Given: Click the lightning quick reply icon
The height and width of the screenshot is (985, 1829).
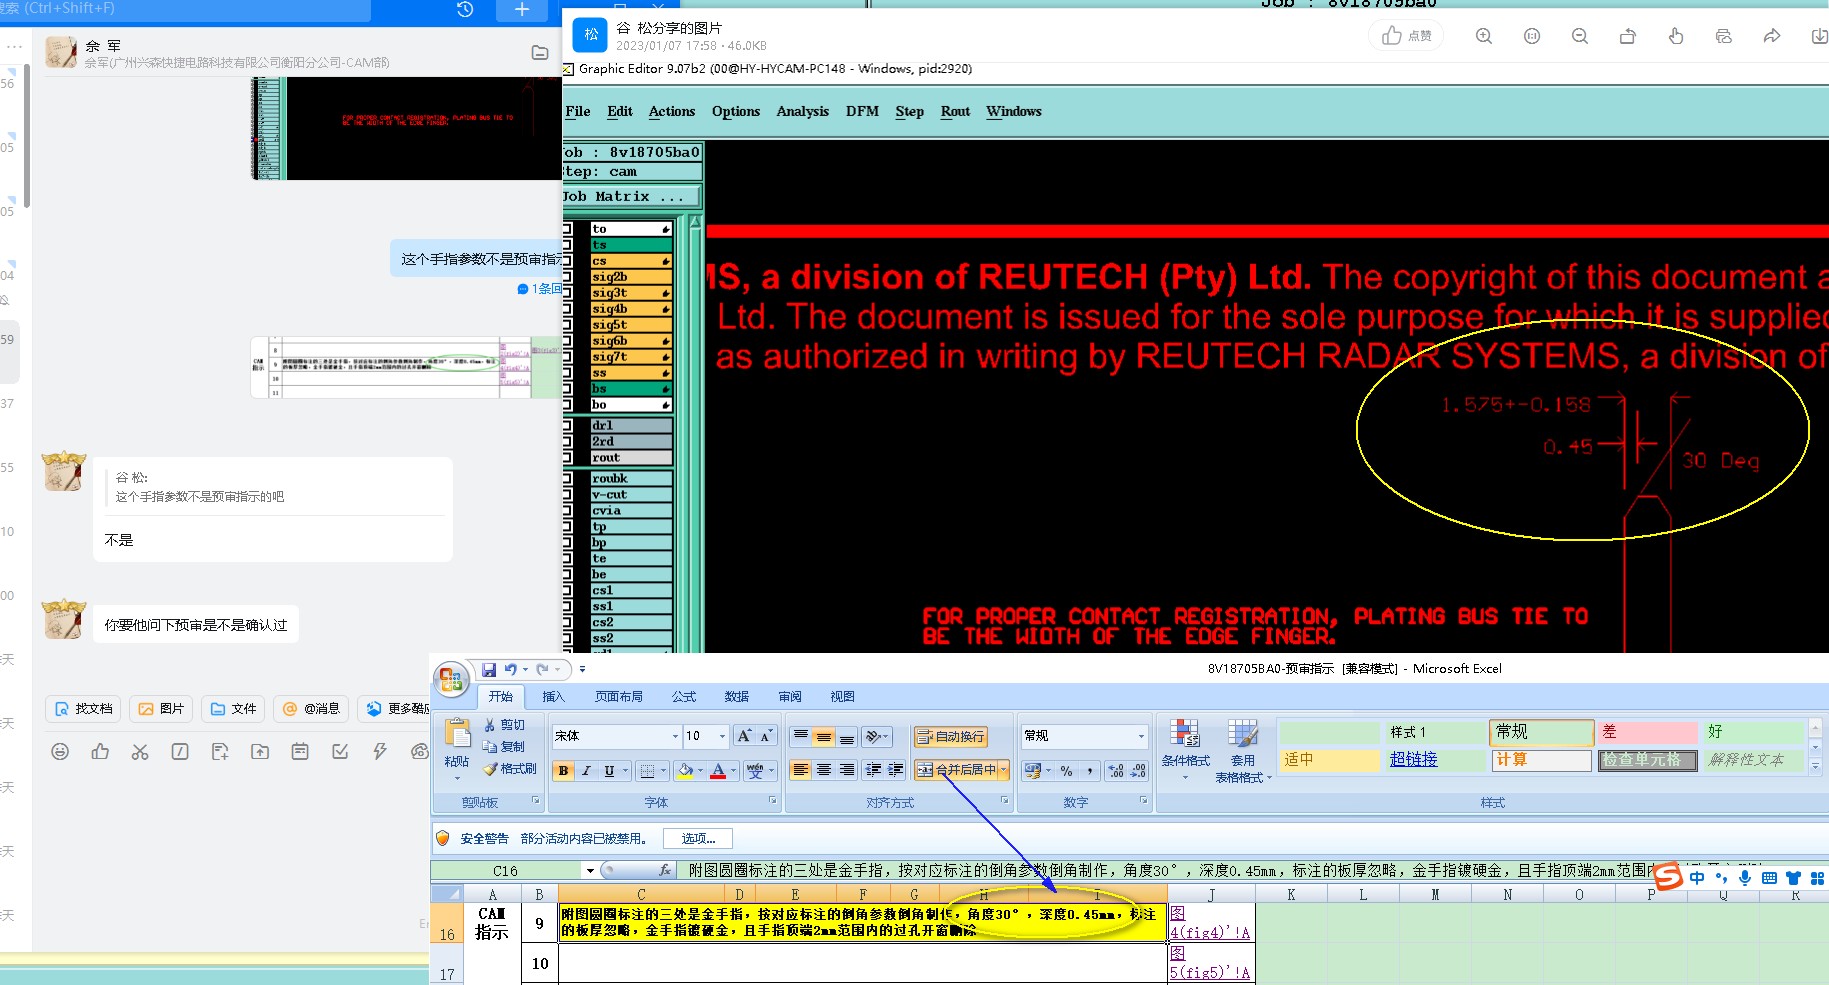Looking at the screenshot, I should (380, 751).
